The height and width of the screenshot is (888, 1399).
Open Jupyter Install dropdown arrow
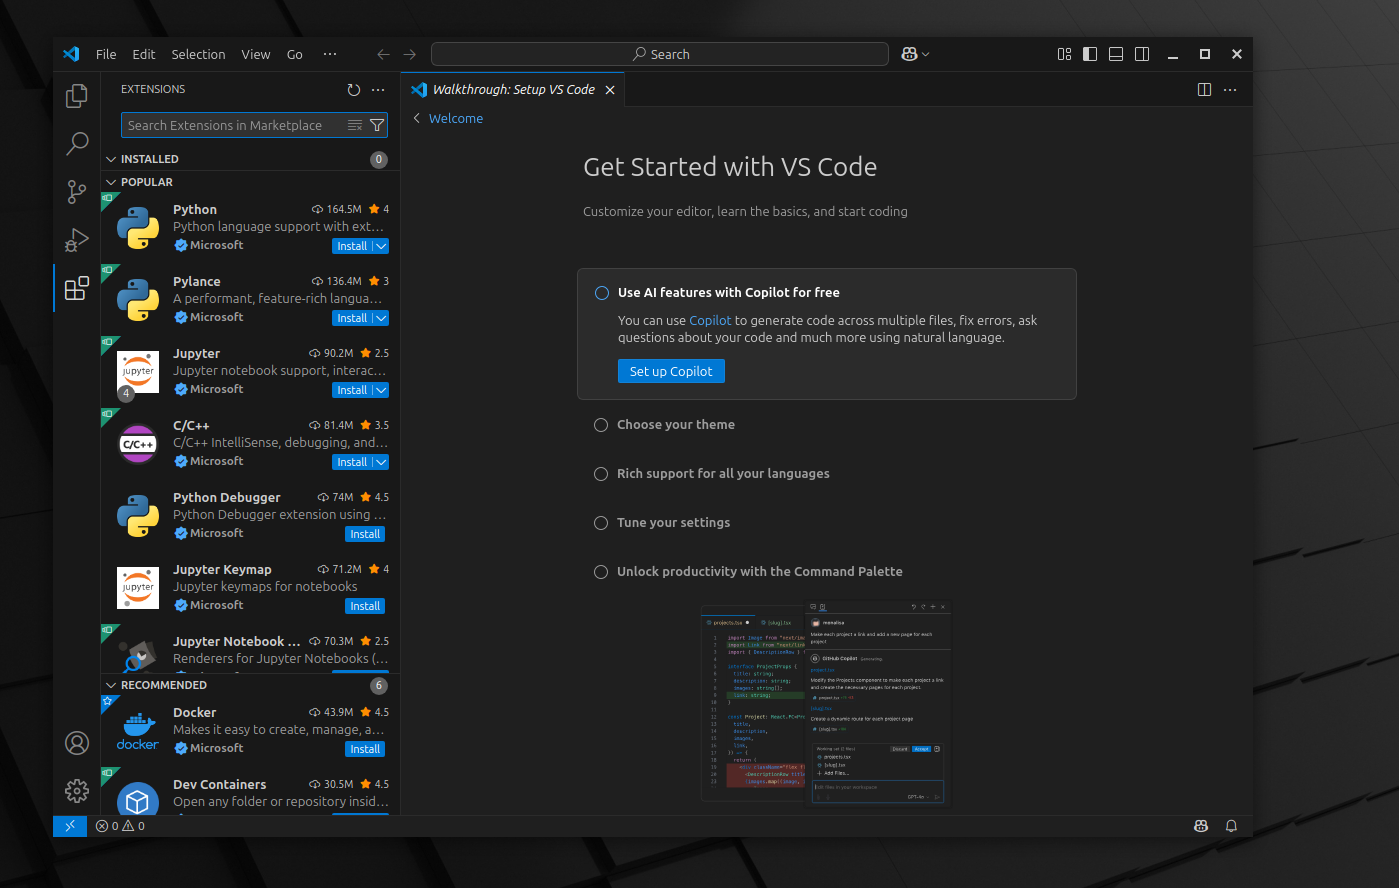pyautogui.click(x=381, y=390)
